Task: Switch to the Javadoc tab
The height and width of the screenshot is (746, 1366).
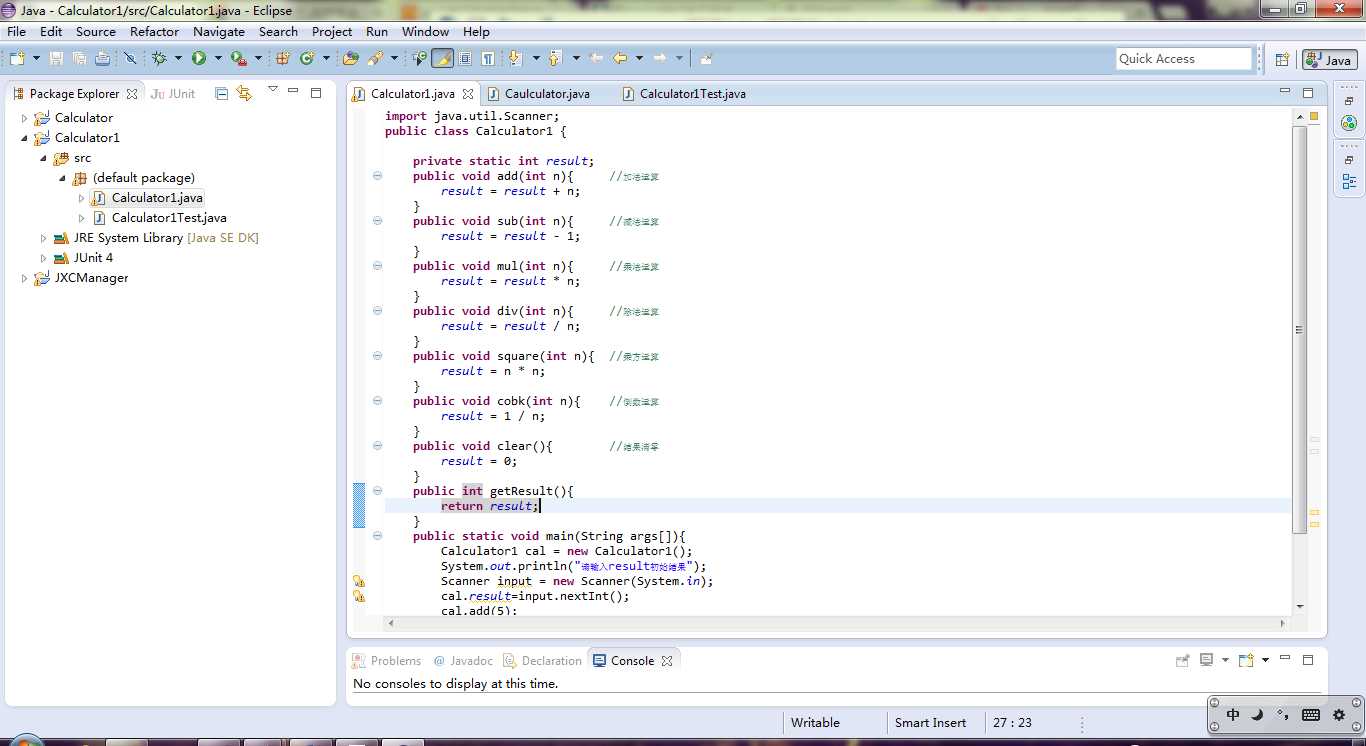Action: coord(463,661)
